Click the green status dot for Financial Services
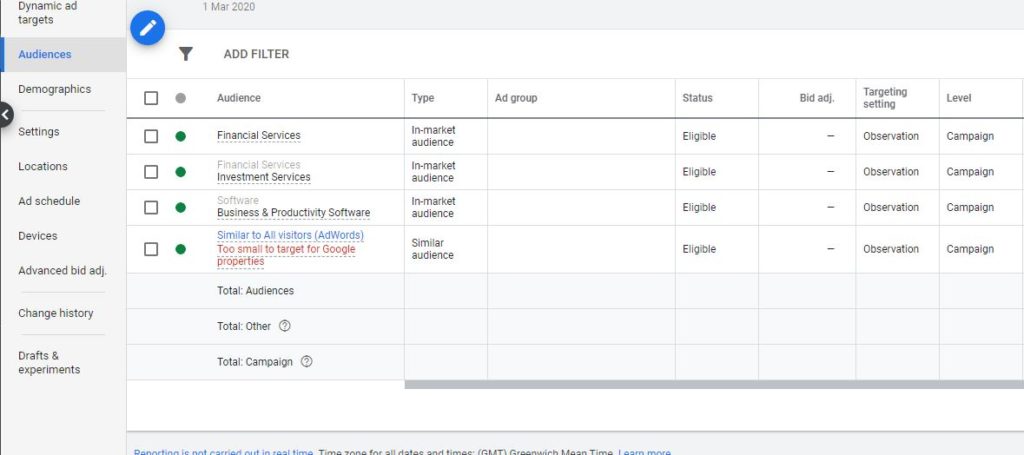 [x=181, y=136]
